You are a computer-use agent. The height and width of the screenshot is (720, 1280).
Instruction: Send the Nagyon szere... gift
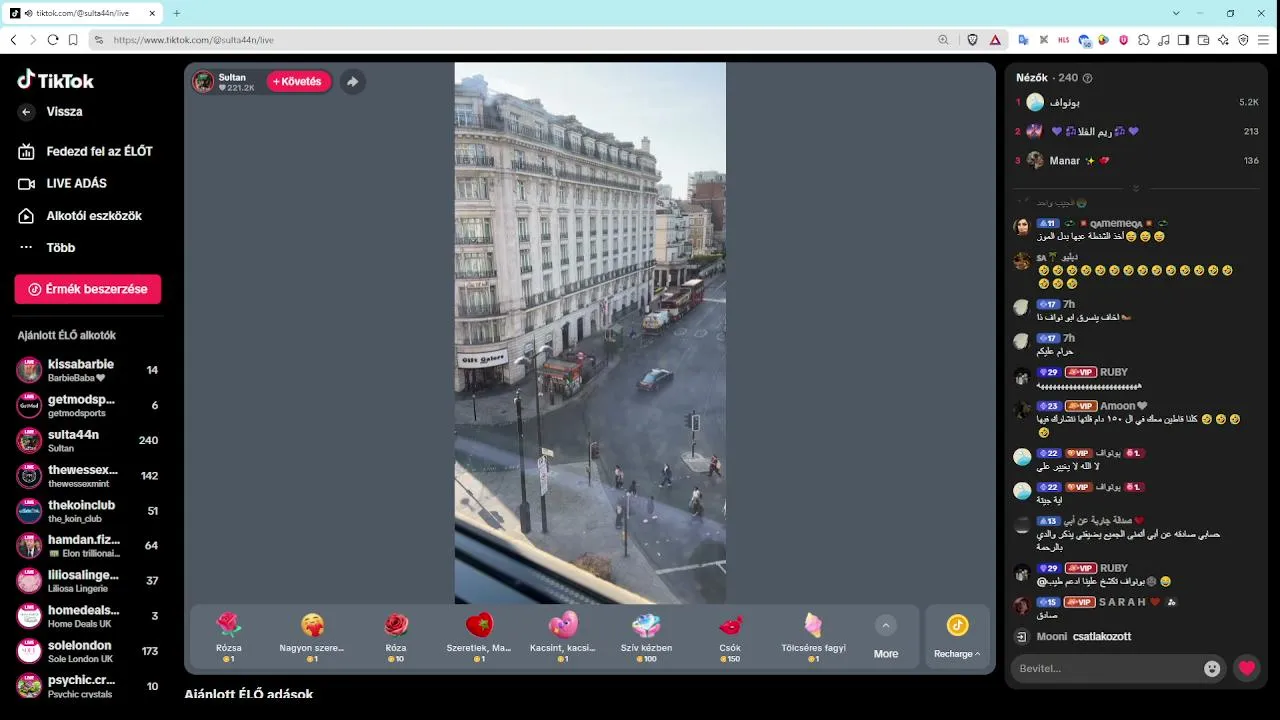coord(312,637)
